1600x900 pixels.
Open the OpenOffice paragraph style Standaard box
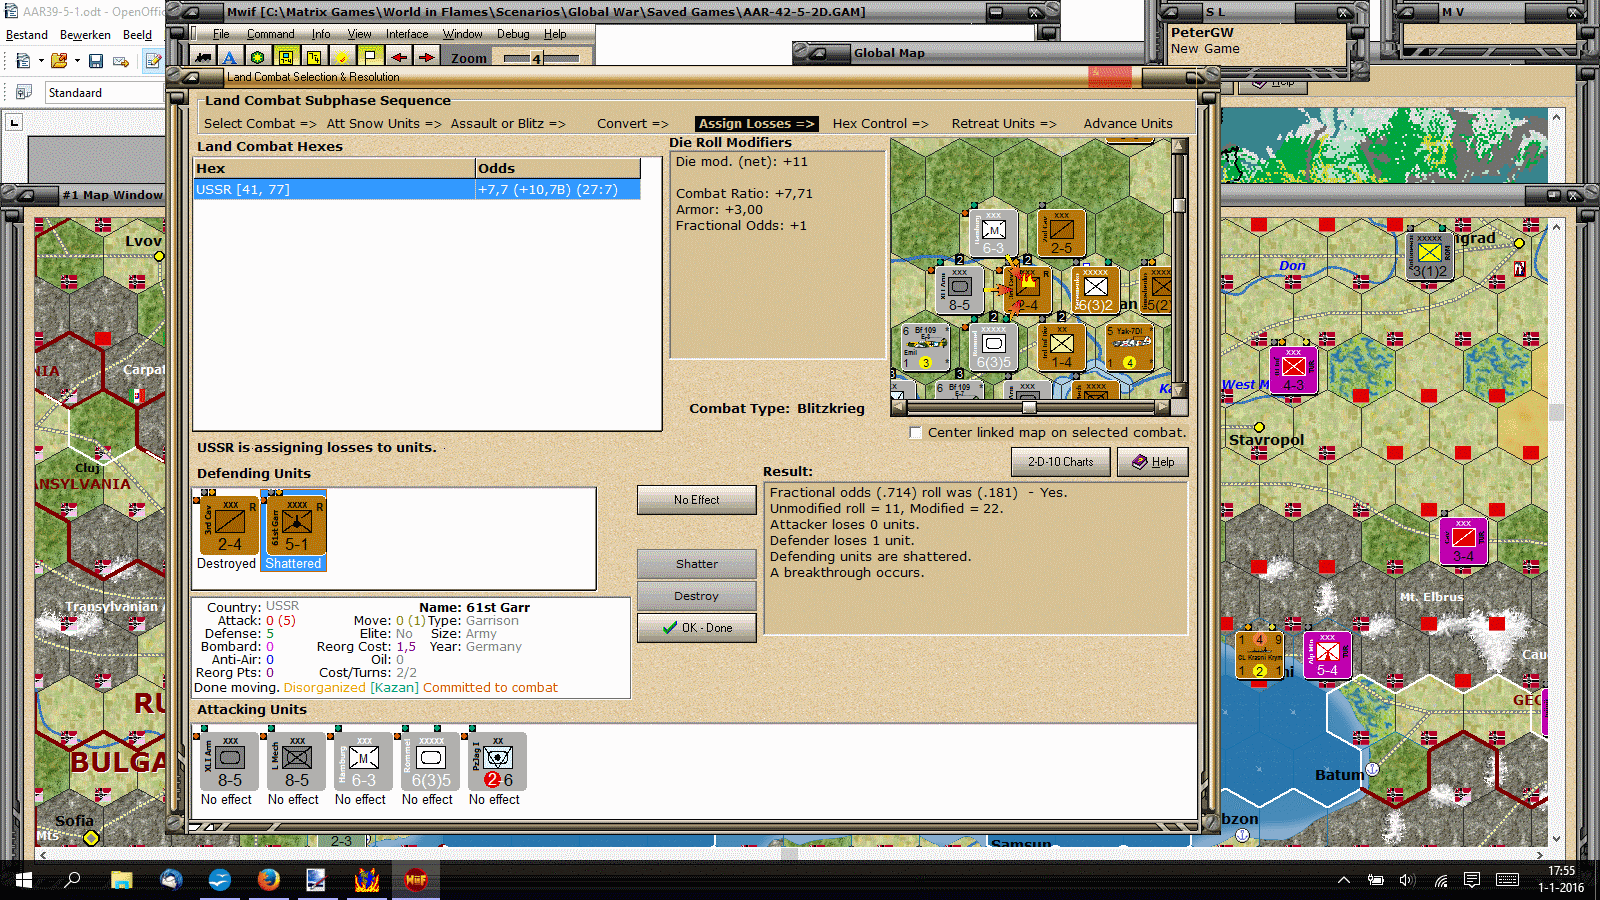(104, 93)
